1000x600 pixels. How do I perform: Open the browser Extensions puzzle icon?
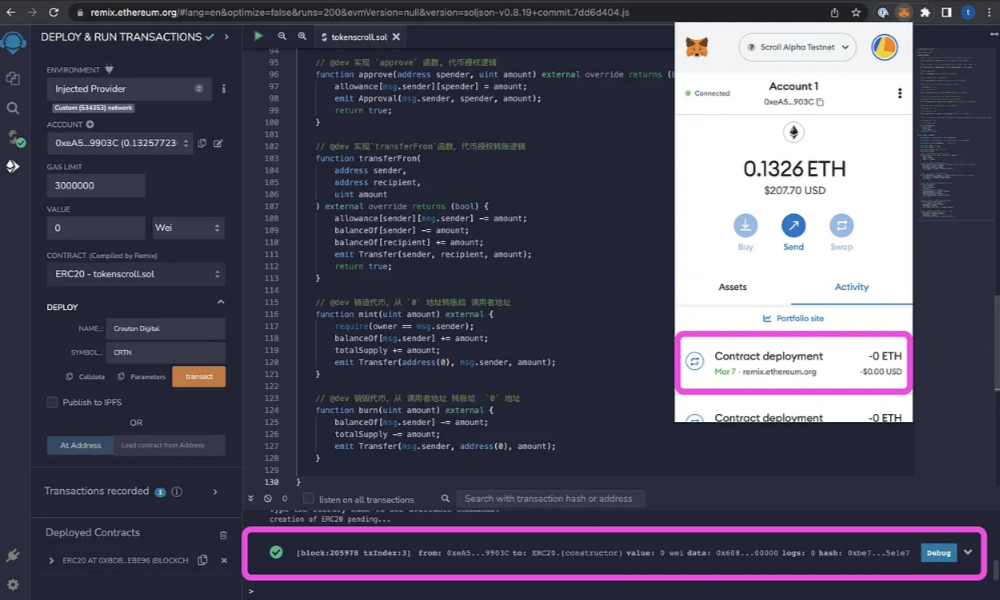point(925,12)
